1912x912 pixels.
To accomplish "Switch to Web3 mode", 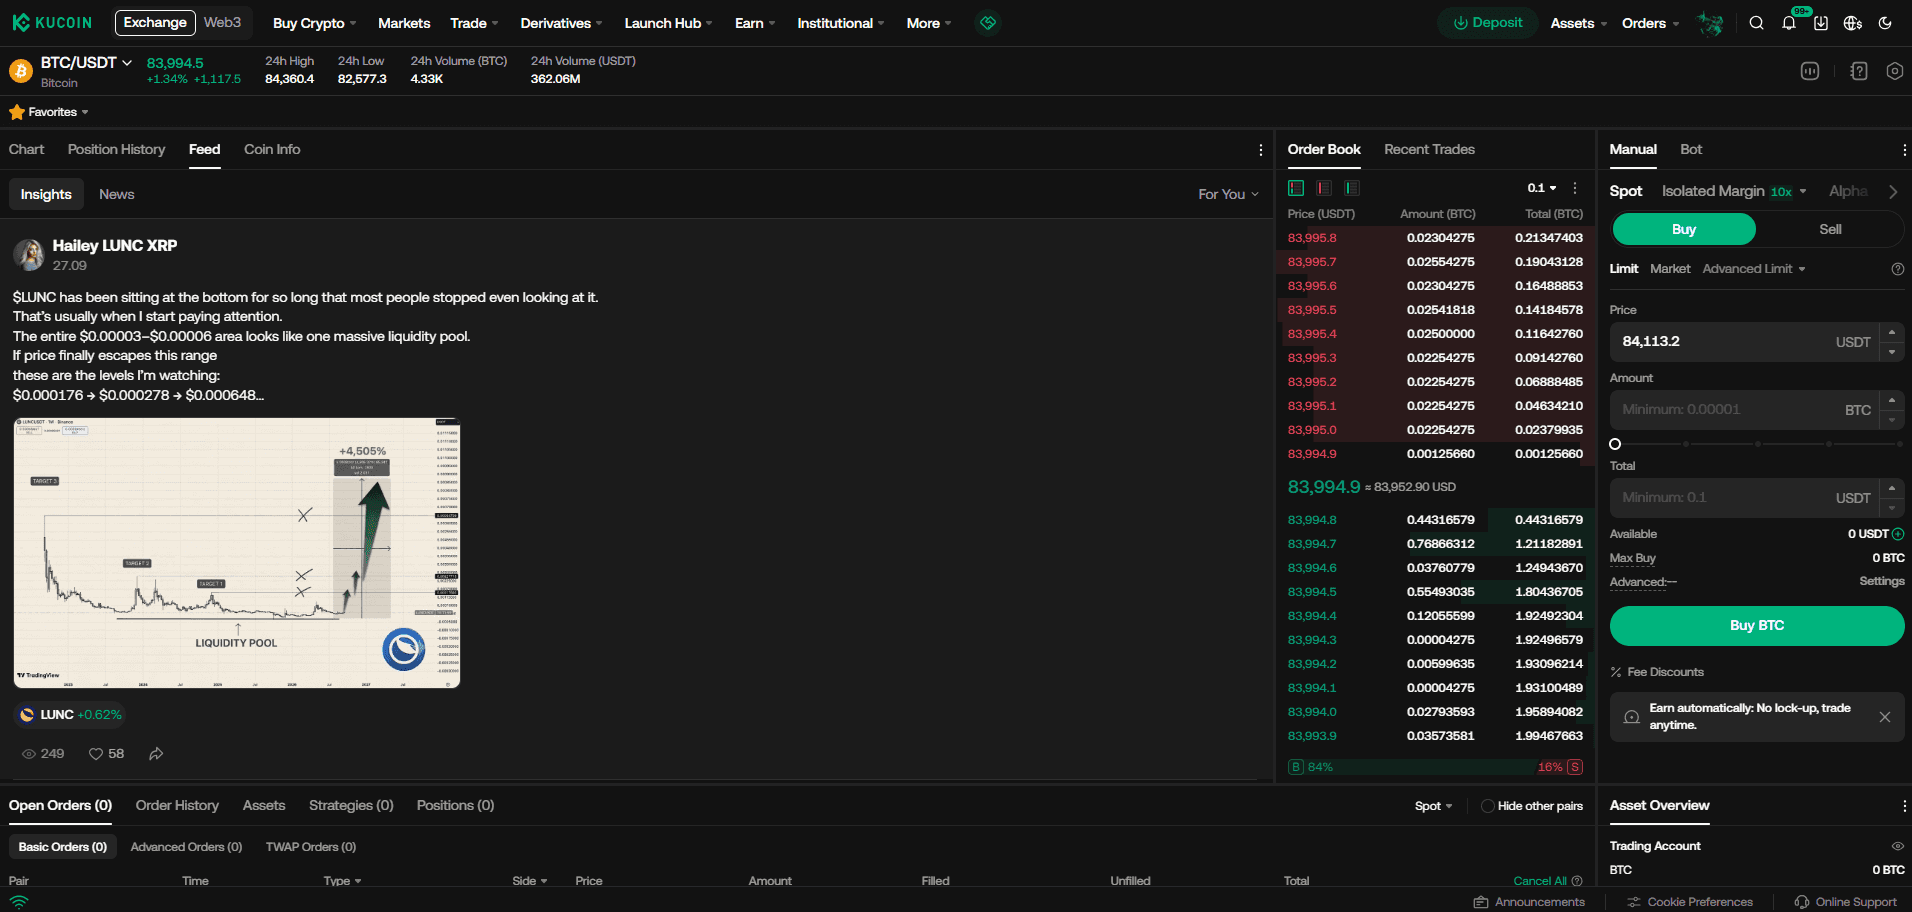I will tap(222, 22).
